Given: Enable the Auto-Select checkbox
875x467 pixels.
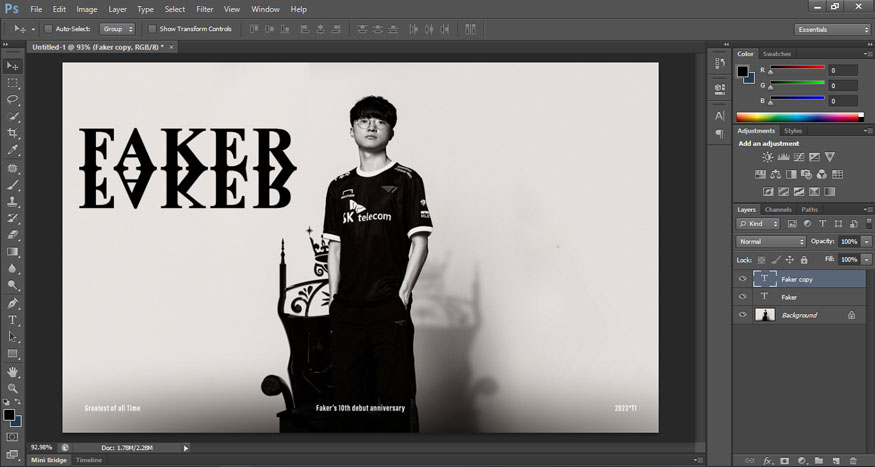Looking at the screenshot, I should tap(49, 29).
